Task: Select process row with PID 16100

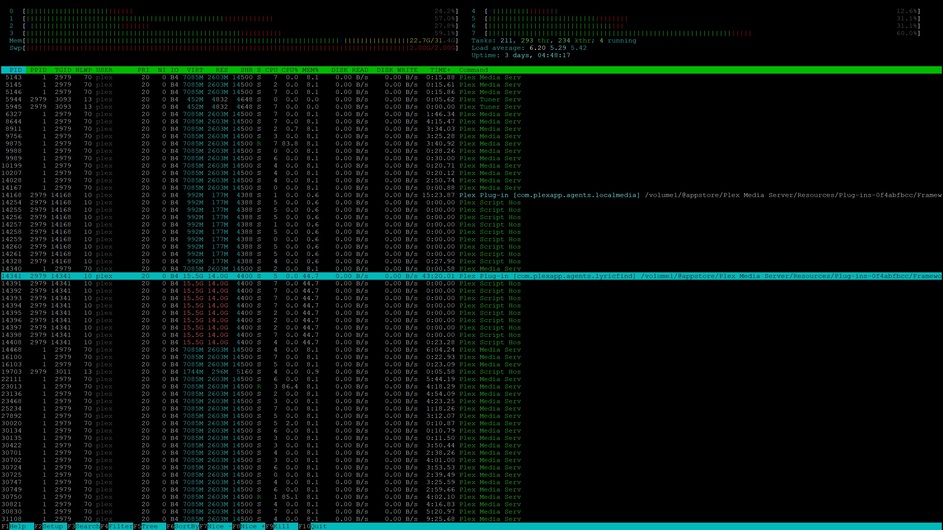Action: [472, 357]
